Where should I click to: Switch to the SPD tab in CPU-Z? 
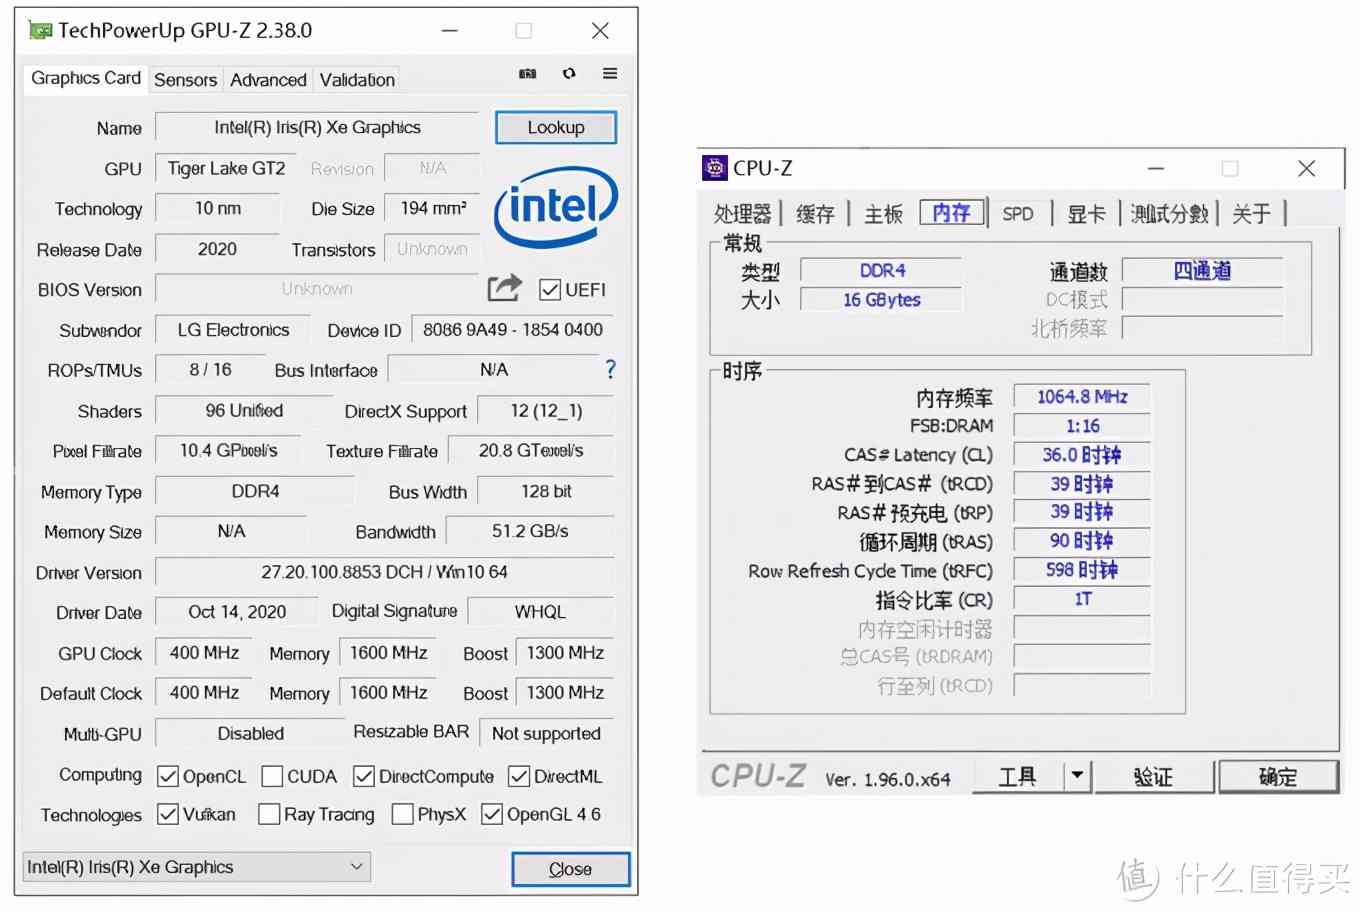1018,212
